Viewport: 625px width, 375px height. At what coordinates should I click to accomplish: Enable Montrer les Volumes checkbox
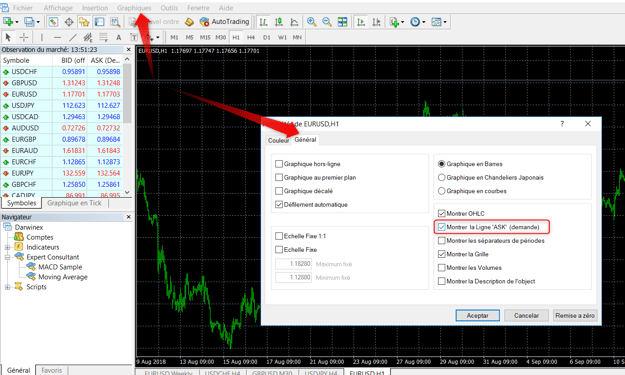441,267
